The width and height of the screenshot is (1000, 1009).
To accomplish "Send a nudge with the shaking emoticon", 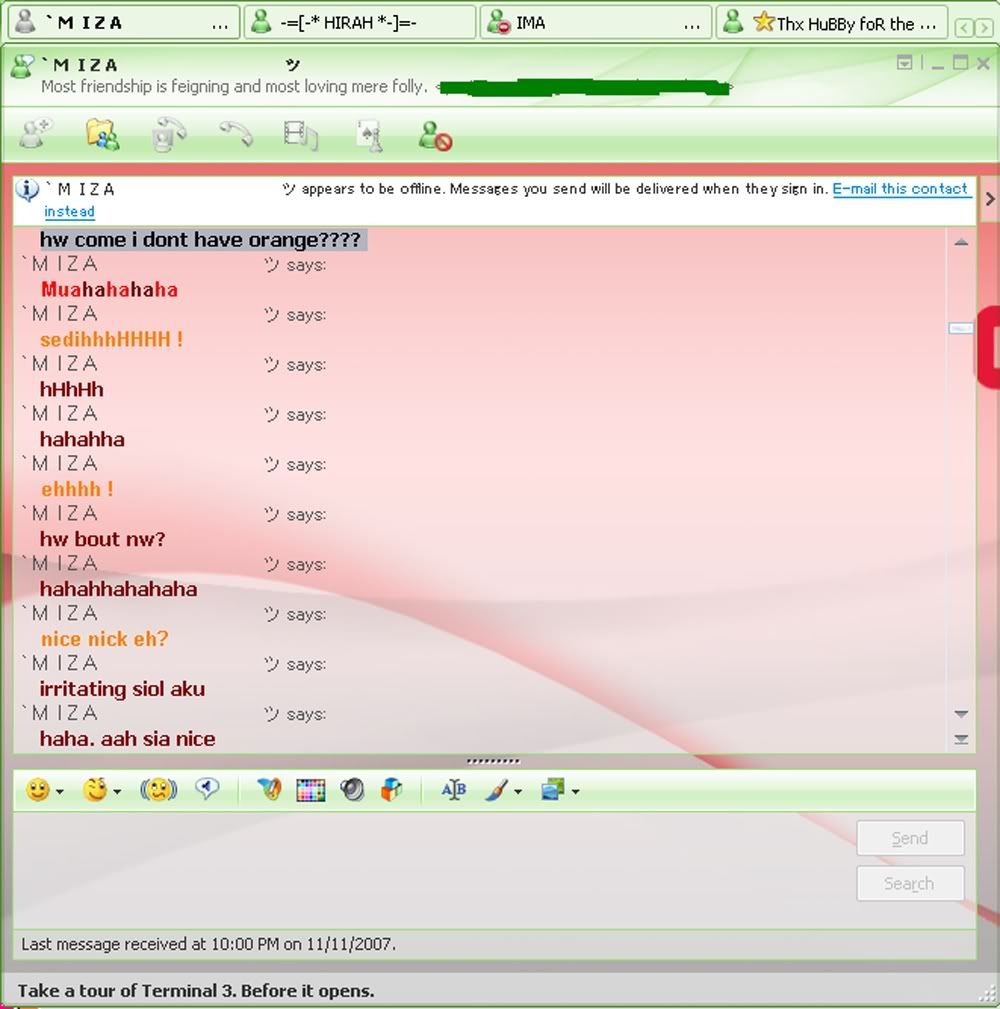I will (158, 790).
